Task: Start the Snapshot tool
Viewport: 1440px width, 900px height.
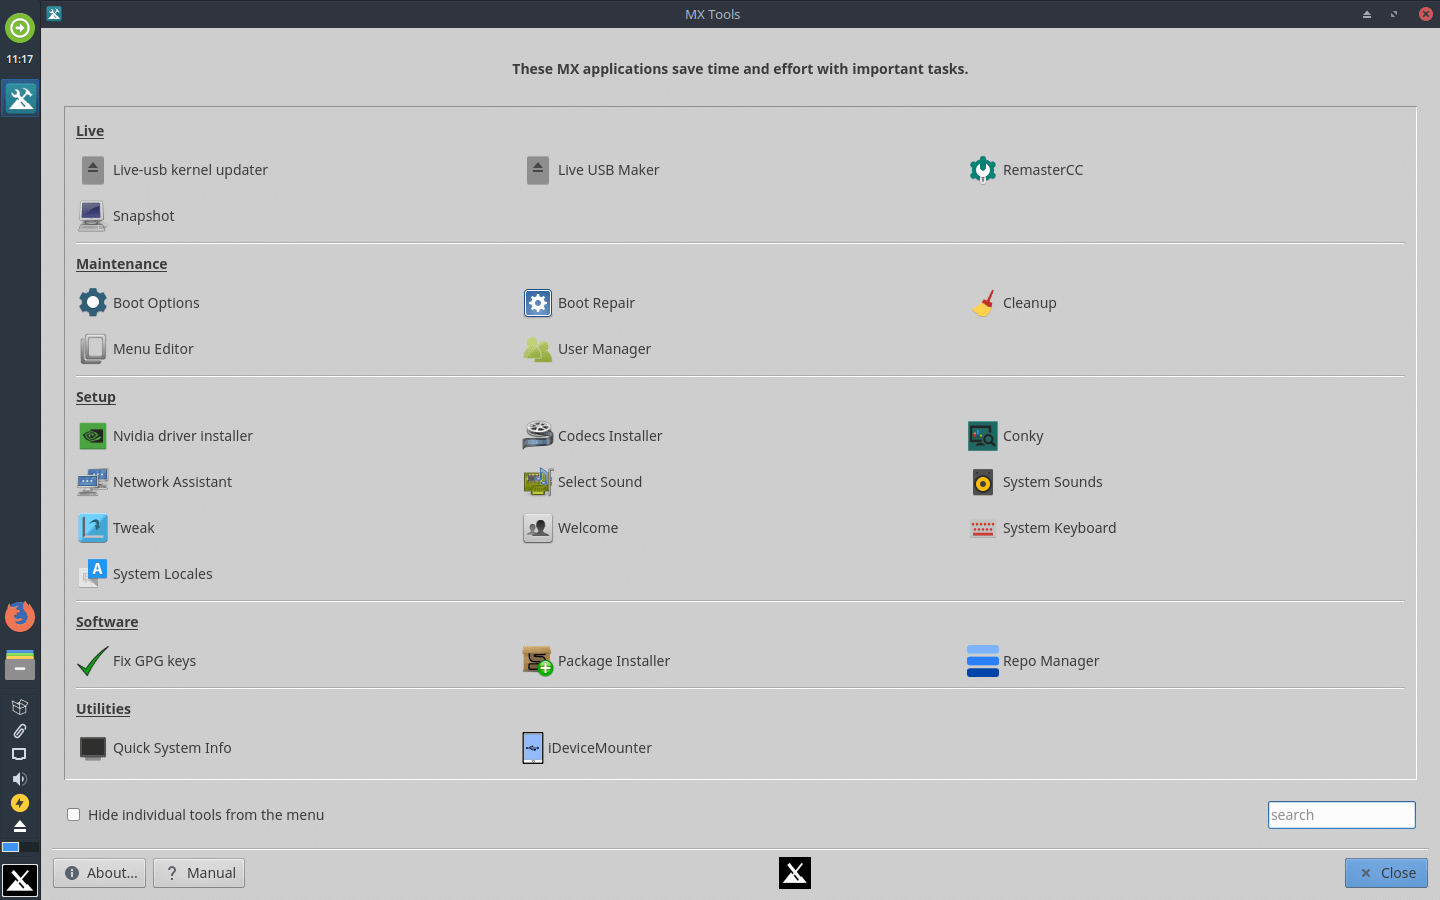Action: coord(127,216)
